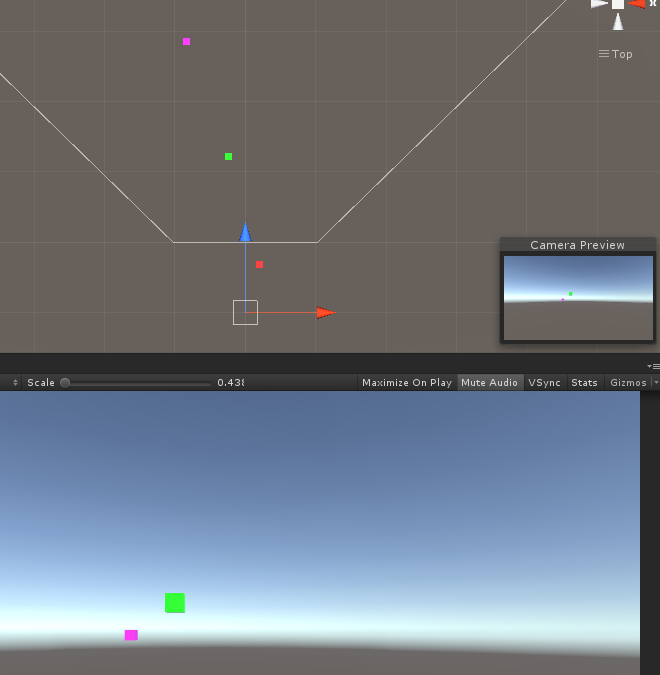Viewport: 660px width, 675px height.
Task: Click the blue Z-axis move arrow
Action: click(245, 232)
